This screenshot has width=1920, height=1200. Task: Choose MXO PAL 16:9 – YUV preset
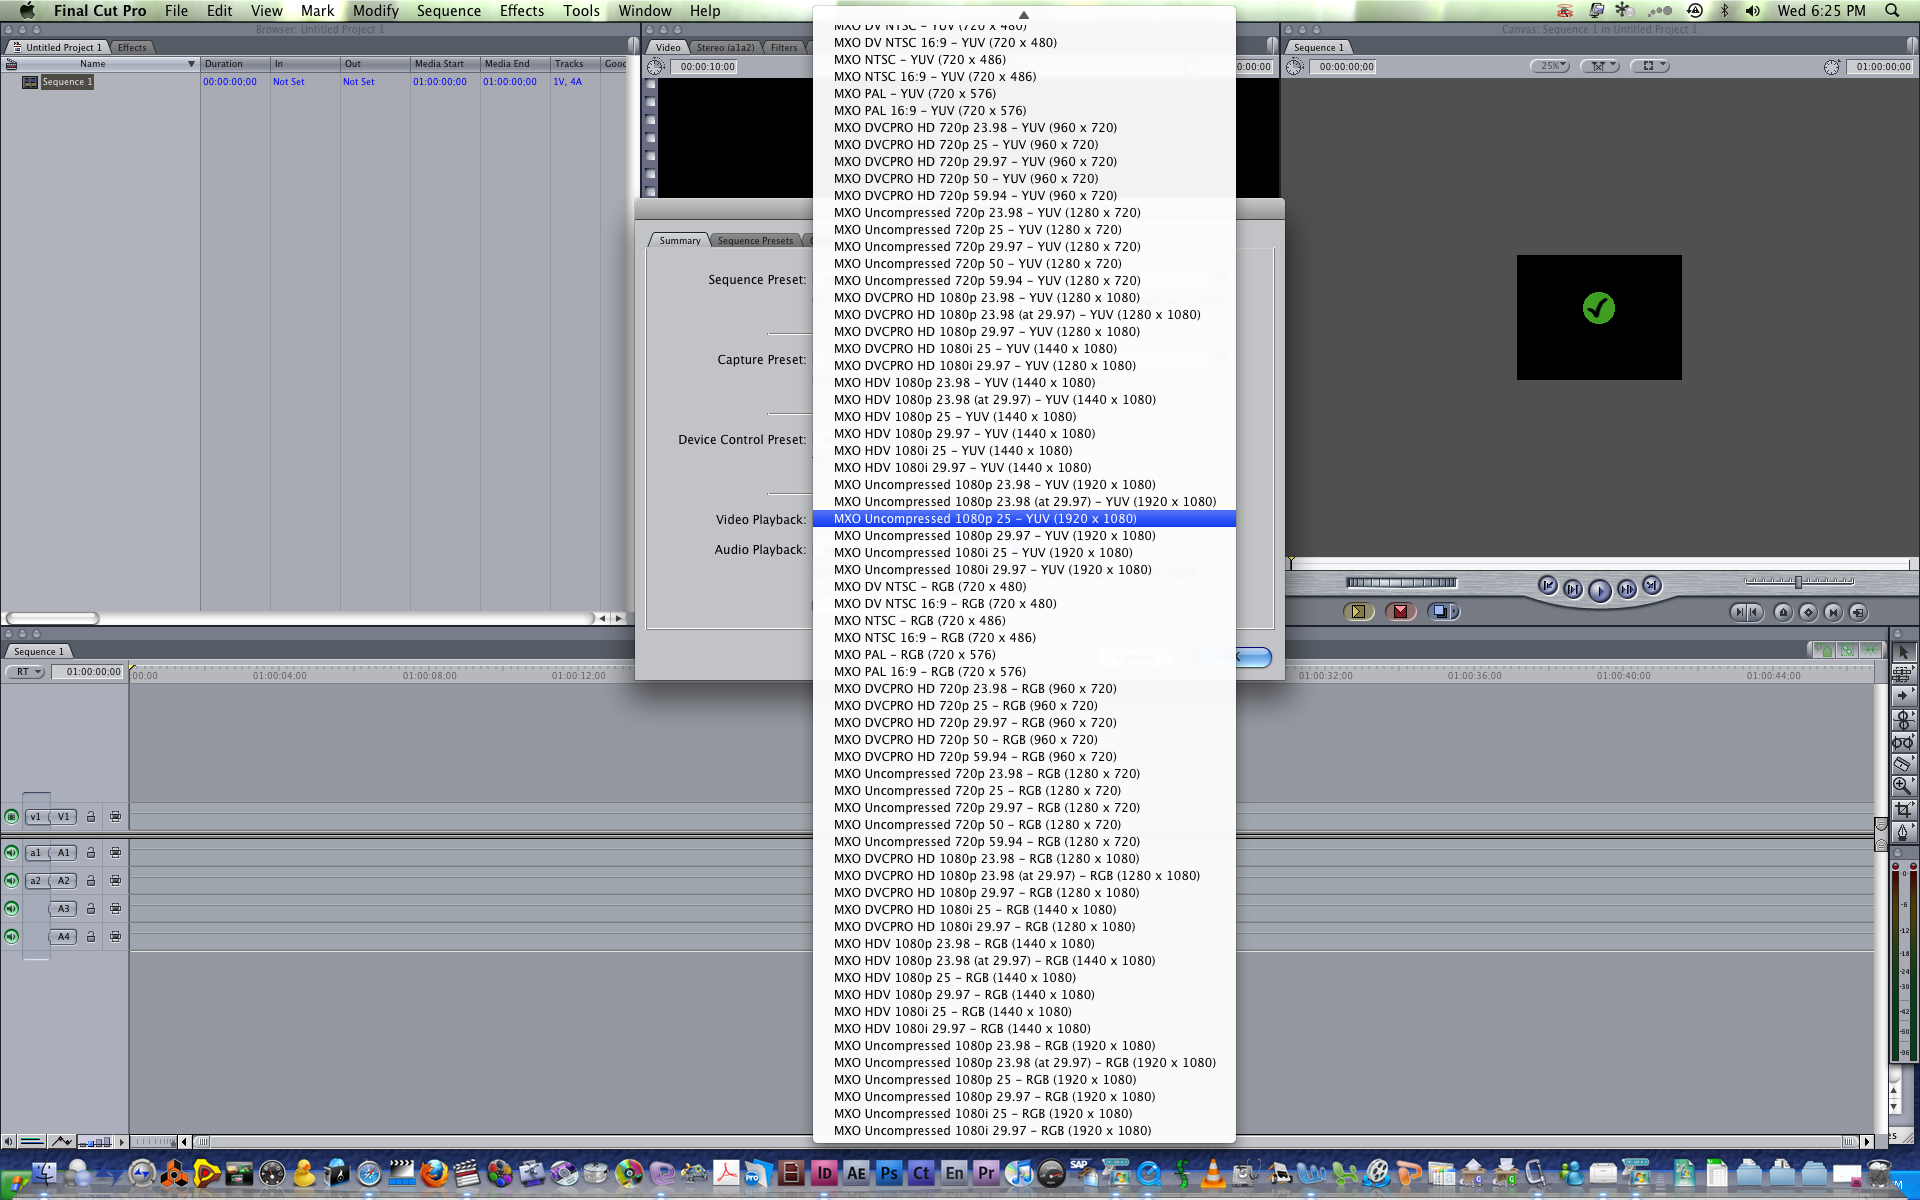pyautogui.click(x=1024, y=111)
